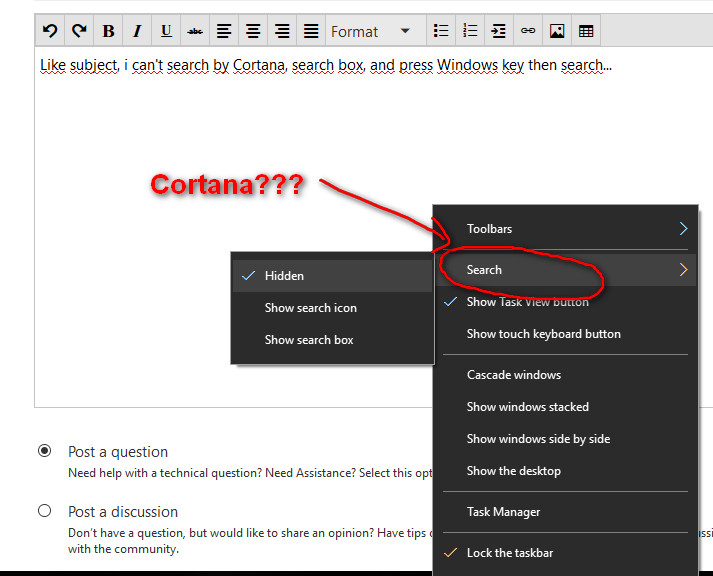Toggle Bold formatting
This screenshot has width=713, height=576.
coord(108,31)
